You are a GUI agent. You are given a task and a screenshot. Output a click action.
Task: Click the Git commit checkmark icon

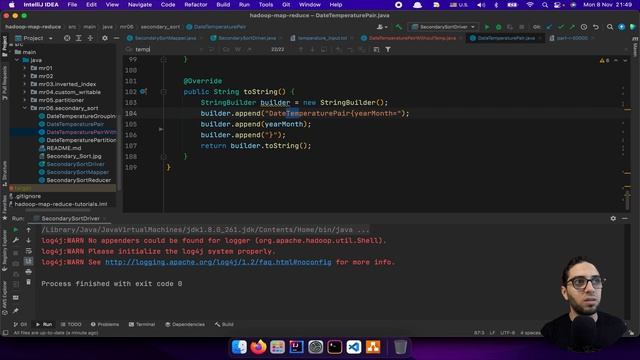point(561,27)
